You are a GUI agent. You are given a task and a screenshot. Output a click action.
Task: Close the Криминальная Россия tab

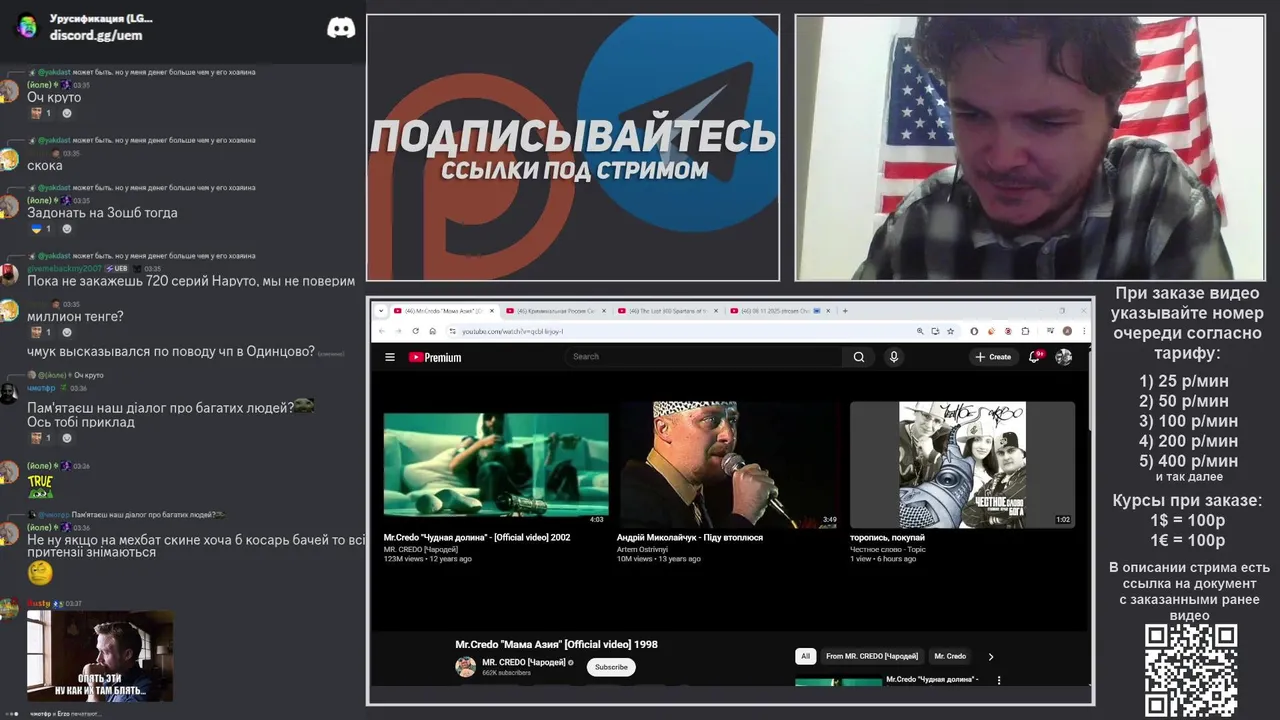(x=604, y=311)
